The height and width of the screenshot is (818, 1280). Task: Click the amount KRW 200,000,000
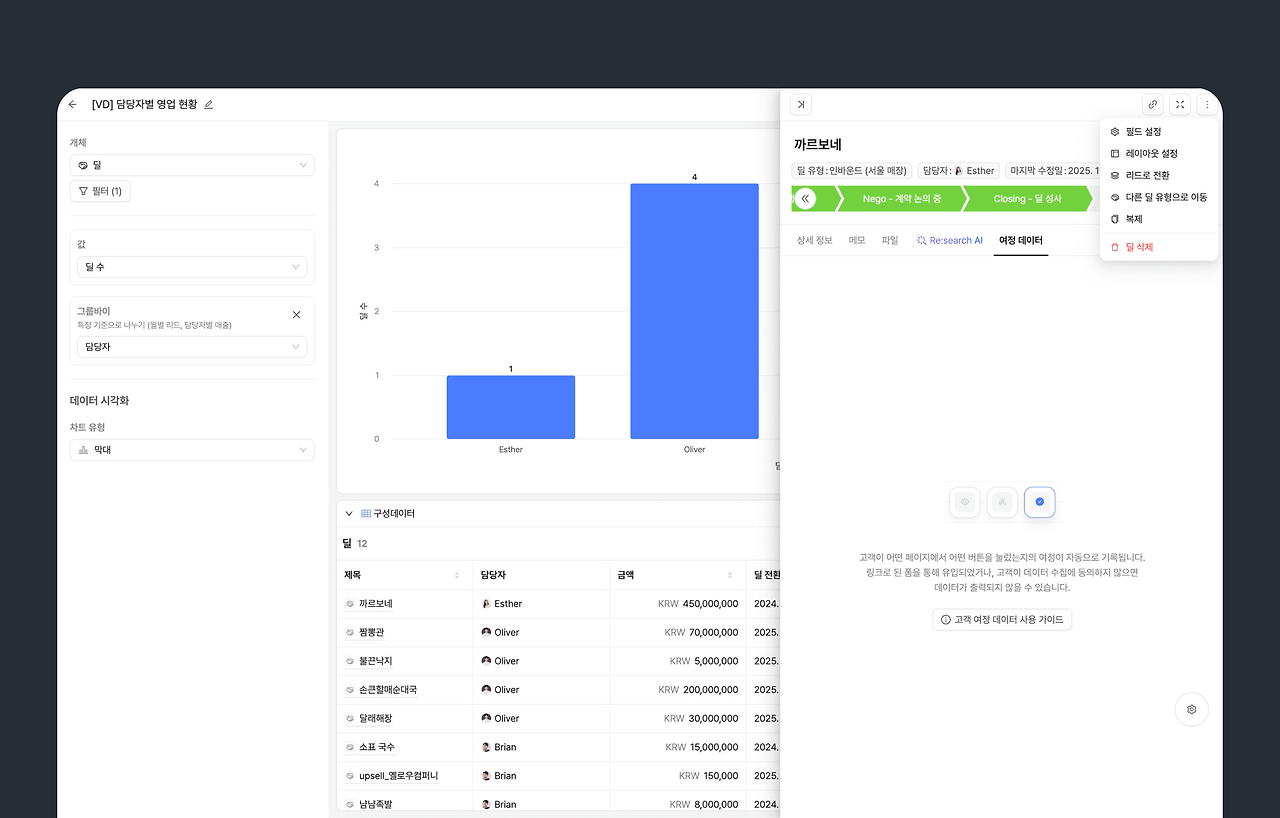698,690
